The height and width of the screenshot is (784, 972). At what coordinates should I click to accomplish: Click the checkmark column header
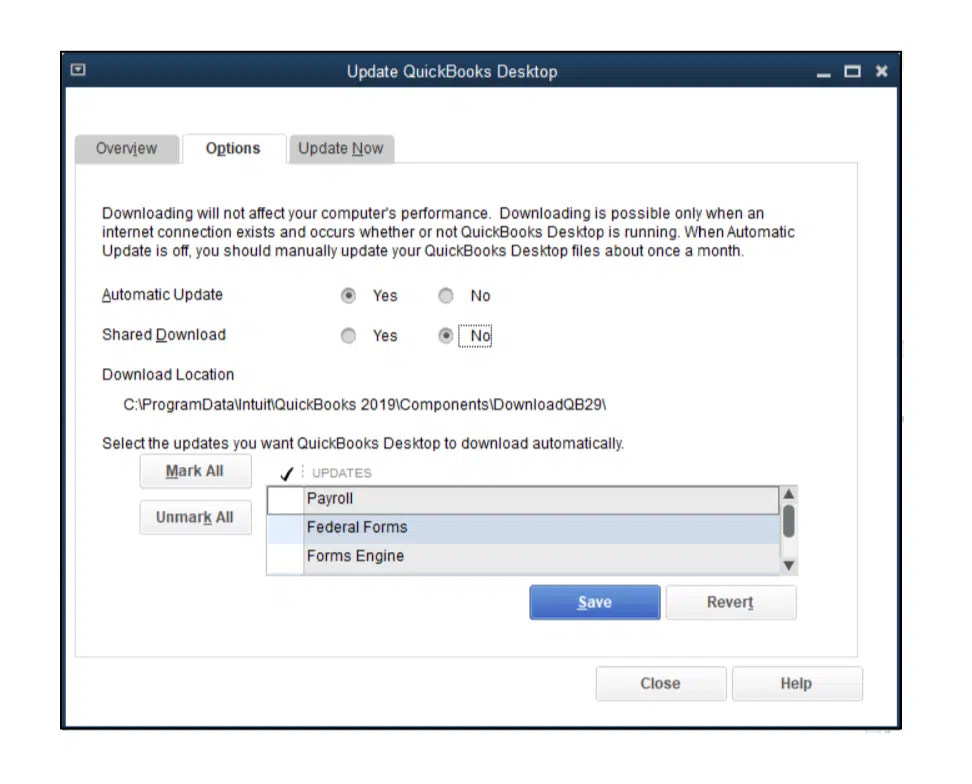tap(286, 473)
